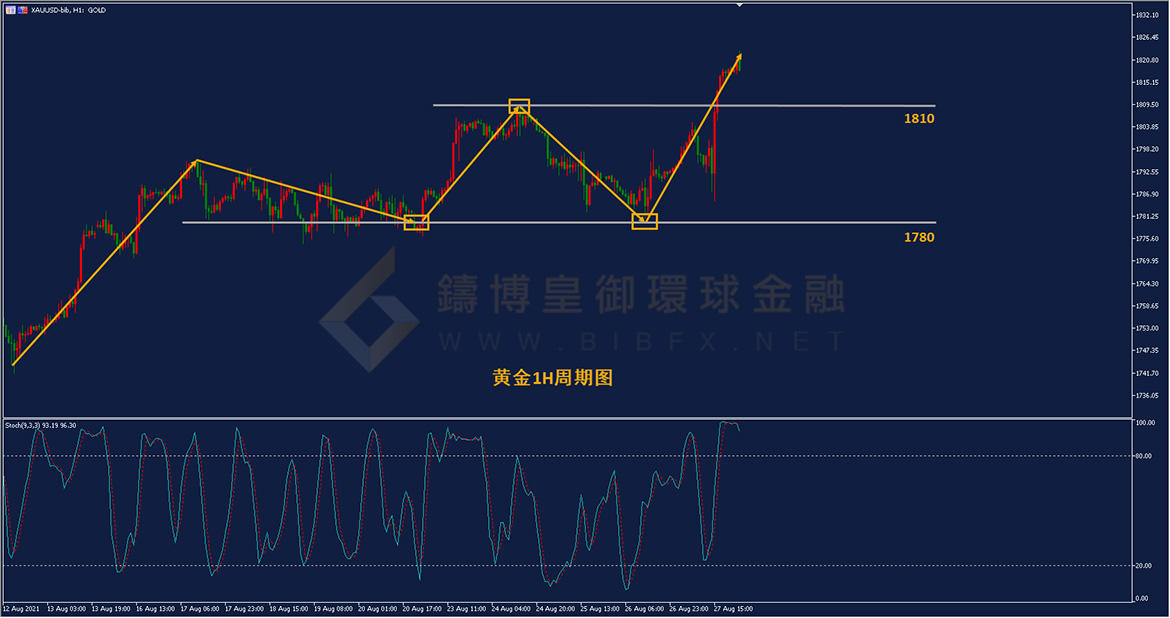Click the www.bibfx.net watermark text
Viewport: 1170px width, 618px height.
(640, 341)
